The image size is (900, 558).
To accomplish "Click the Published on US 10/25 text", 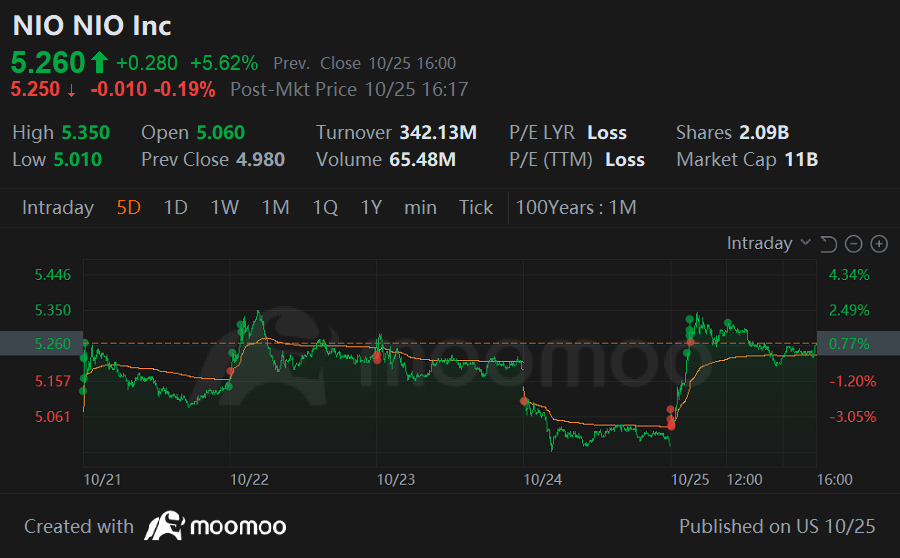I will click(x=777, y=526).
